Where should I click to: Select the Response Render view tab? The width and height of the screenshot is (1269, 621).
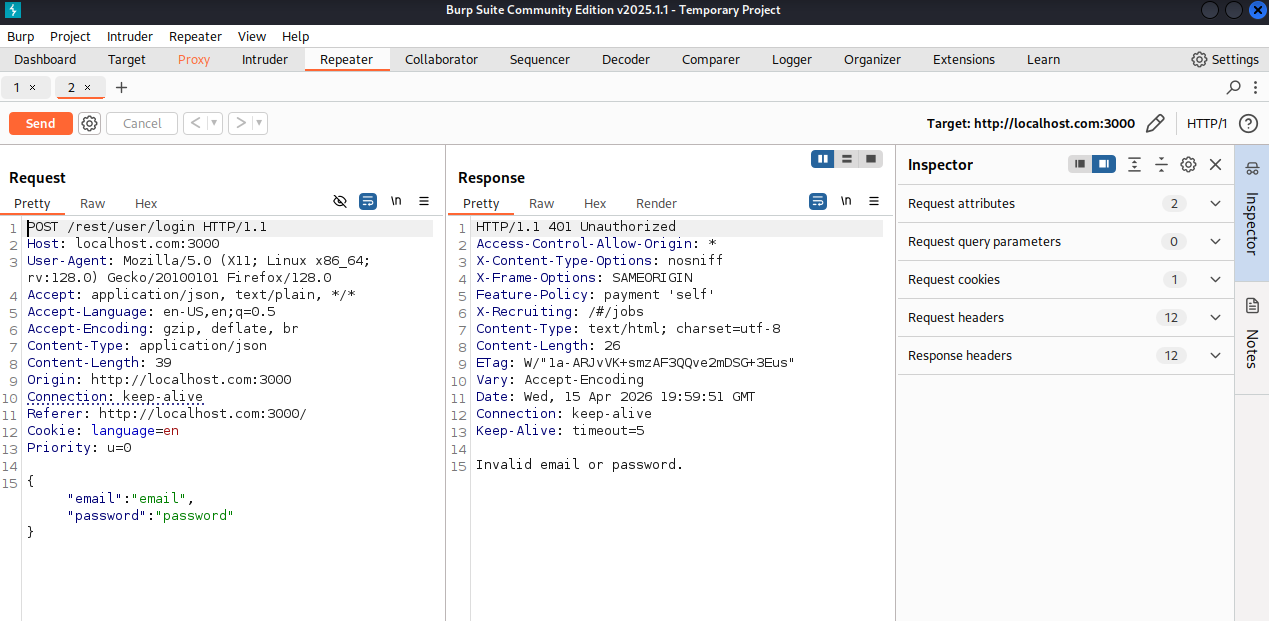[656, 203]
